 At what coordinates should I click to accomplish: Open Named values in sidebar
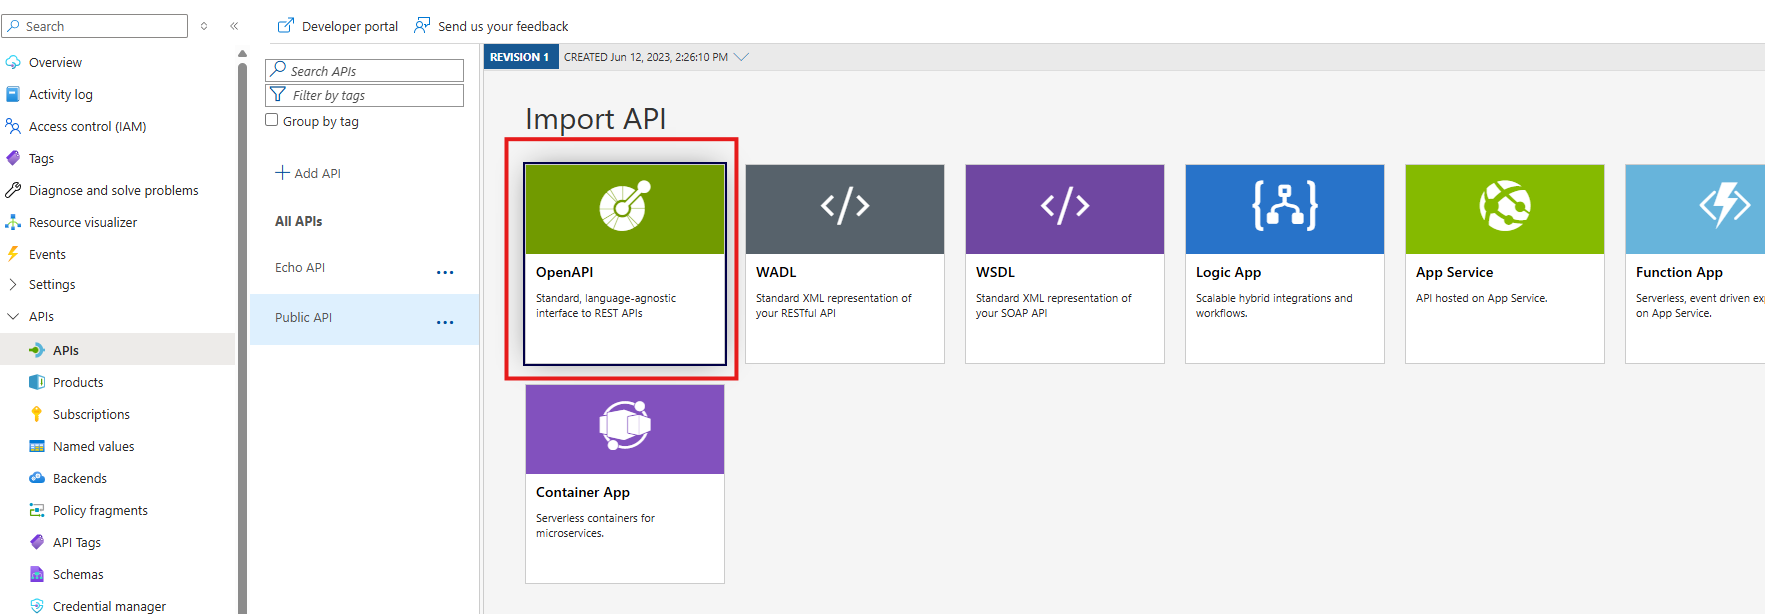click(93, 447)
